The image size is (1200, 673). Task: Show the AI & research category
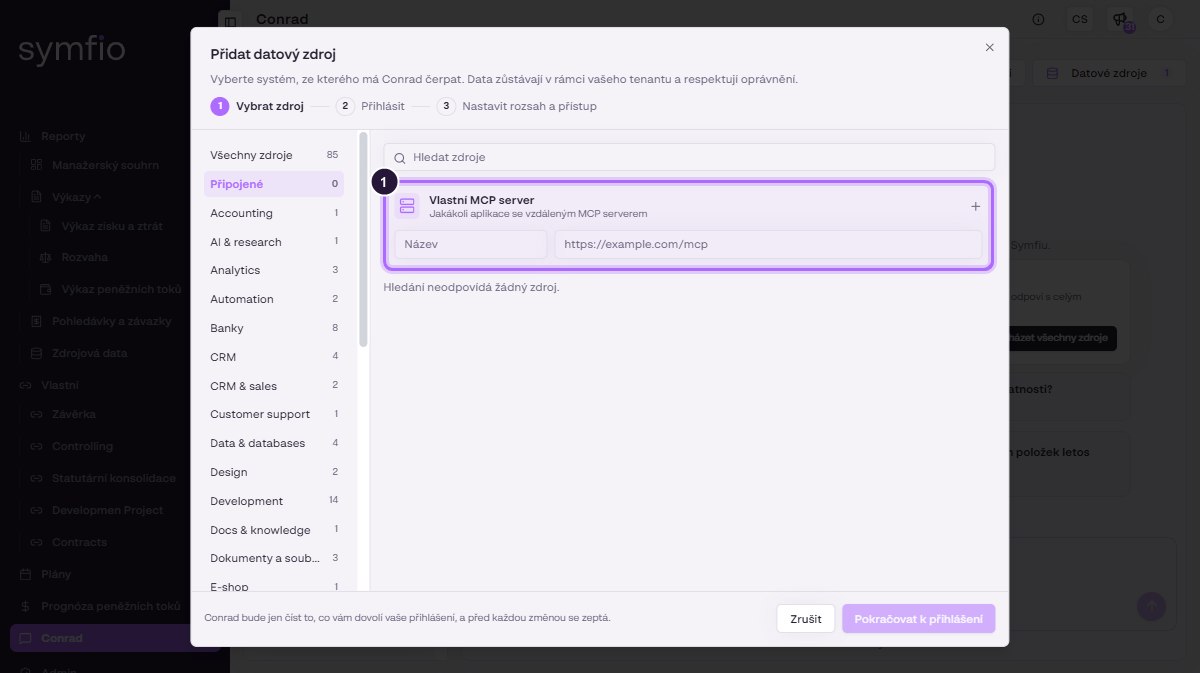coord(274,242)
